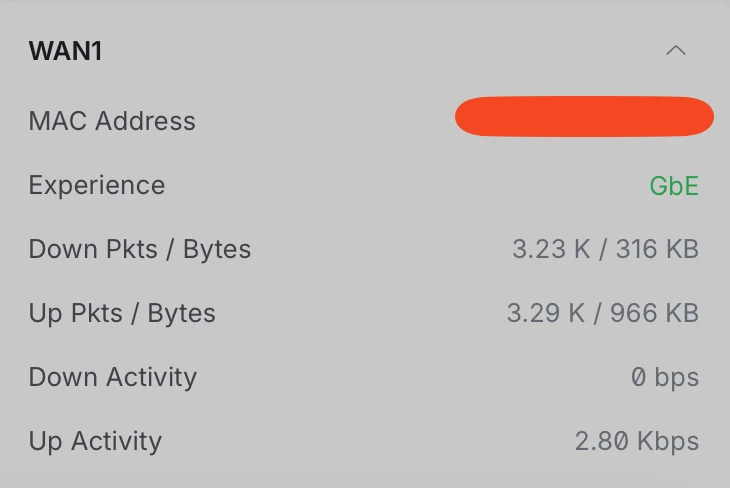Click the 3.23 K / 316 KB value
Viewport: 730px width, 488px height.
[606, 249]
